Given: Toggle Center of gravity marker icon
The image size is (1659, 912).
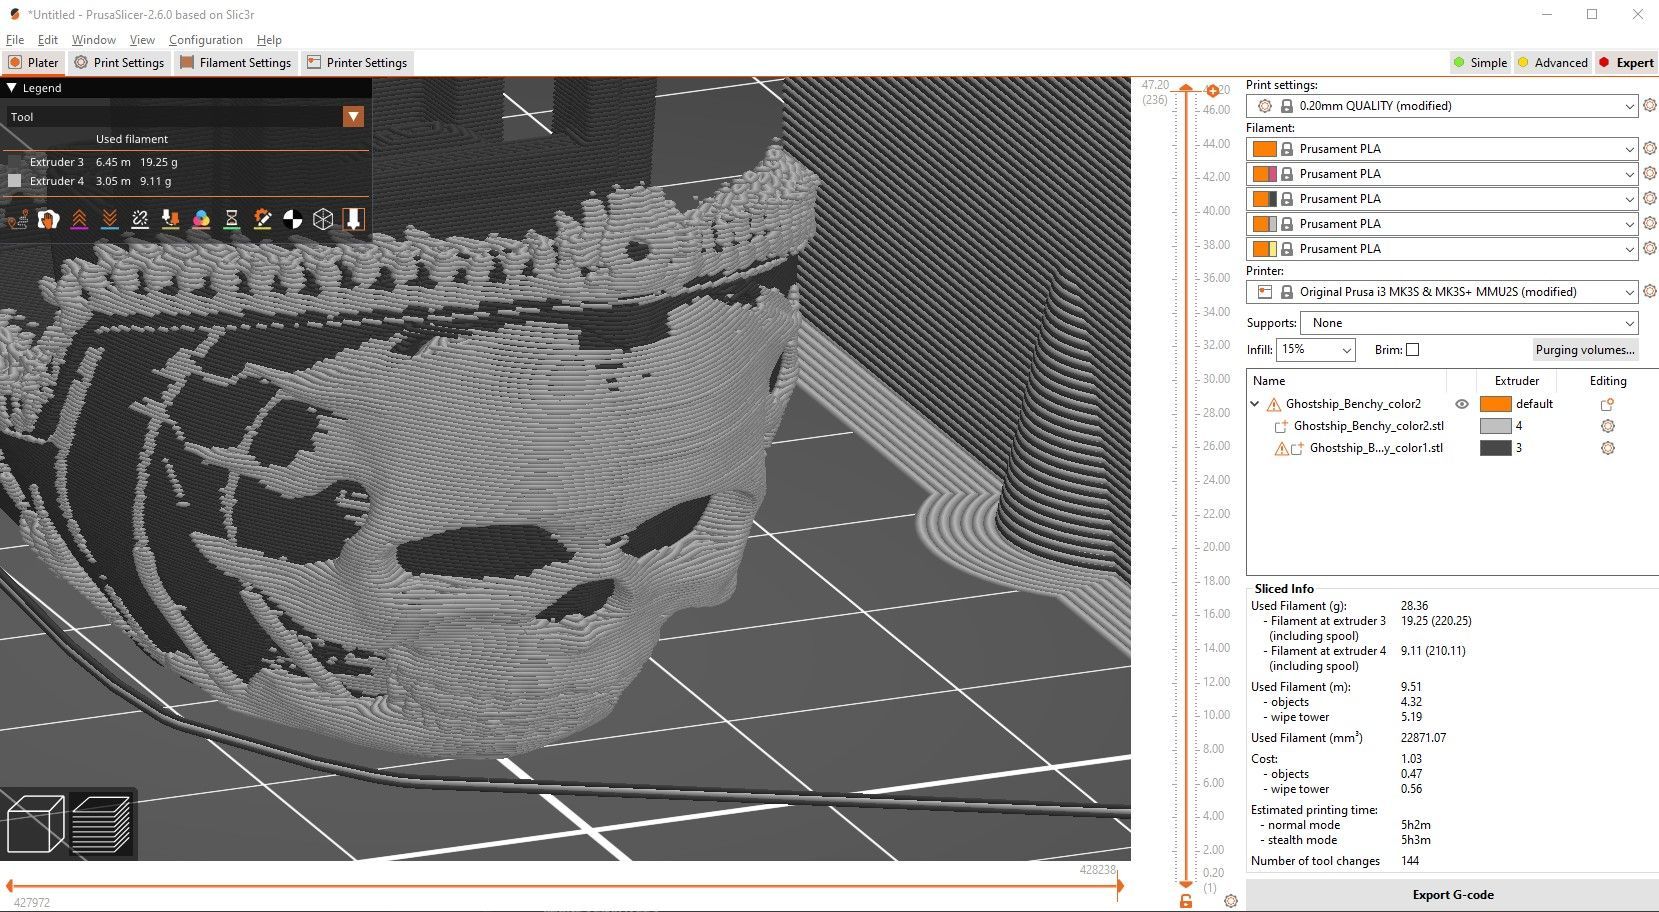Looking at the screenshot, I should [293, 219].
